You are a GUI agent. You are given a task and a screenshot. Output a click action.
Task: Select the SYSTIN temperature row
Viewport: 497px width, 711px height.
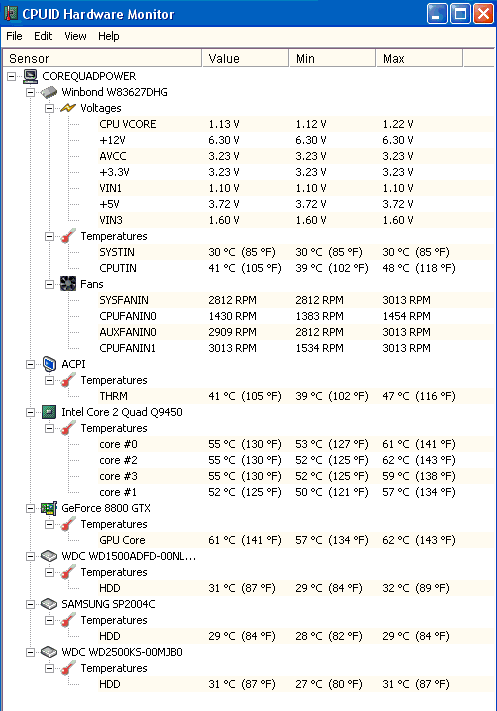pos(296,252)
